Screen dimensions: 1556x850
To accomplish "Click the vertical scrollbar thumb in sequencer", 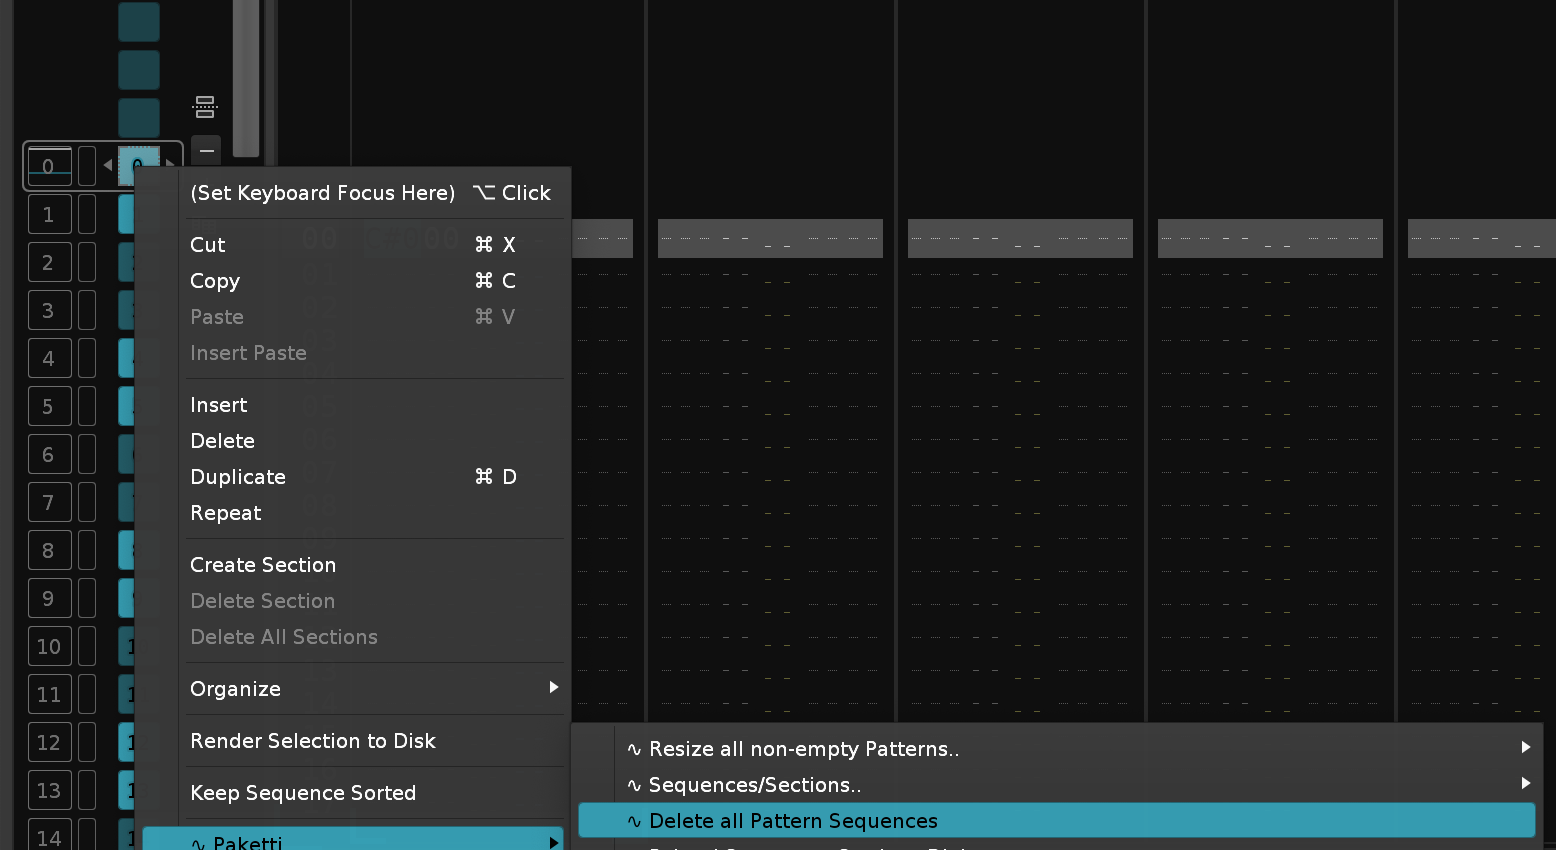I will 246,80.
